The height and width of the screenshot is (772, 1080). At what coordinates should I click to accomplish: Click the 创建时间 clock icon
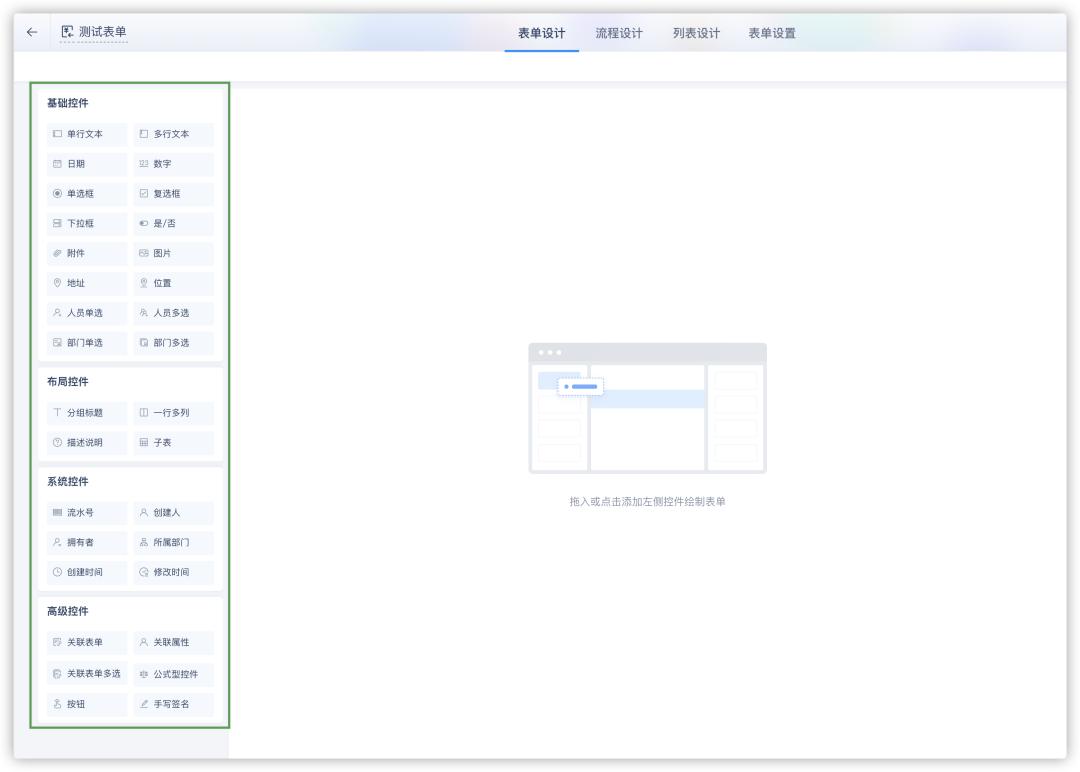57,572
